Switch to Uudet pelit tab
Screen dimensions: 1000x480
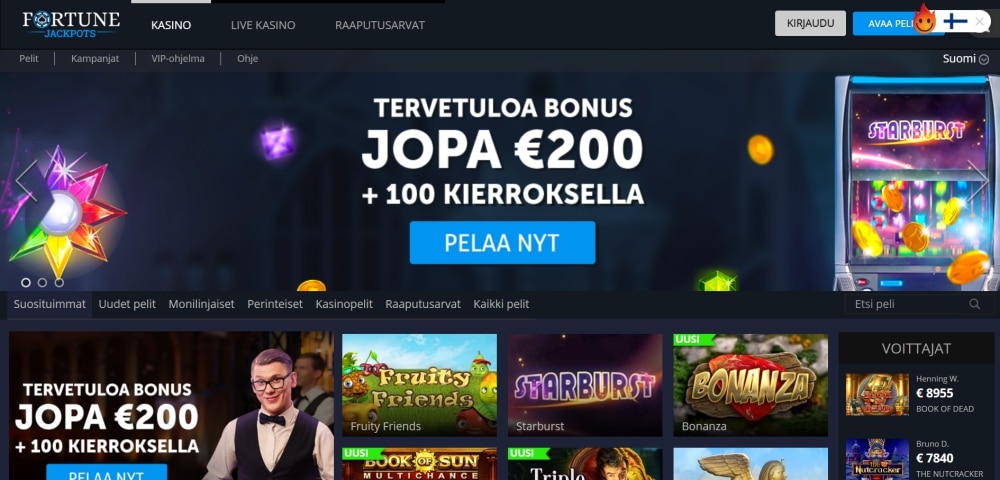pyautogui.click(x=127, y=304)
